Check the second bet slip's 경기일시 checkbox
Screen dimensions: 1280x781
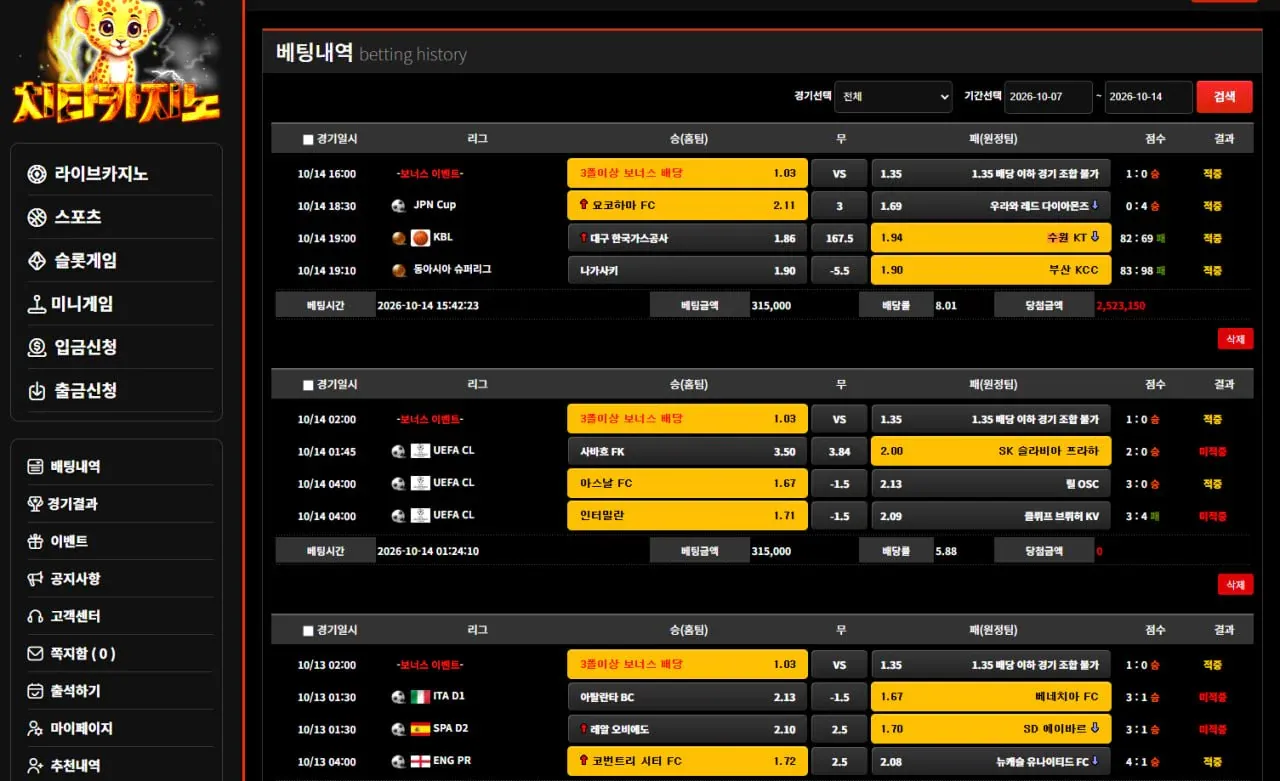308,385
